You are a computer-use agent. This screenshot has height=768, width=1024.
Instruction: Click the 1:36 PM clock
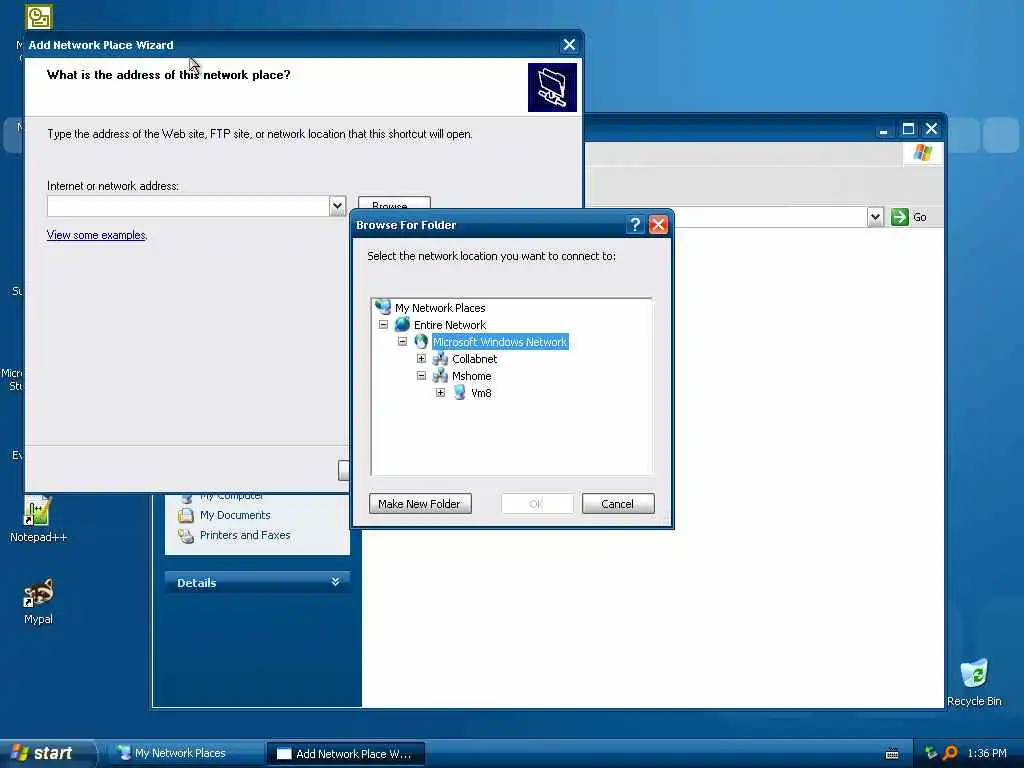pos(987,753)
